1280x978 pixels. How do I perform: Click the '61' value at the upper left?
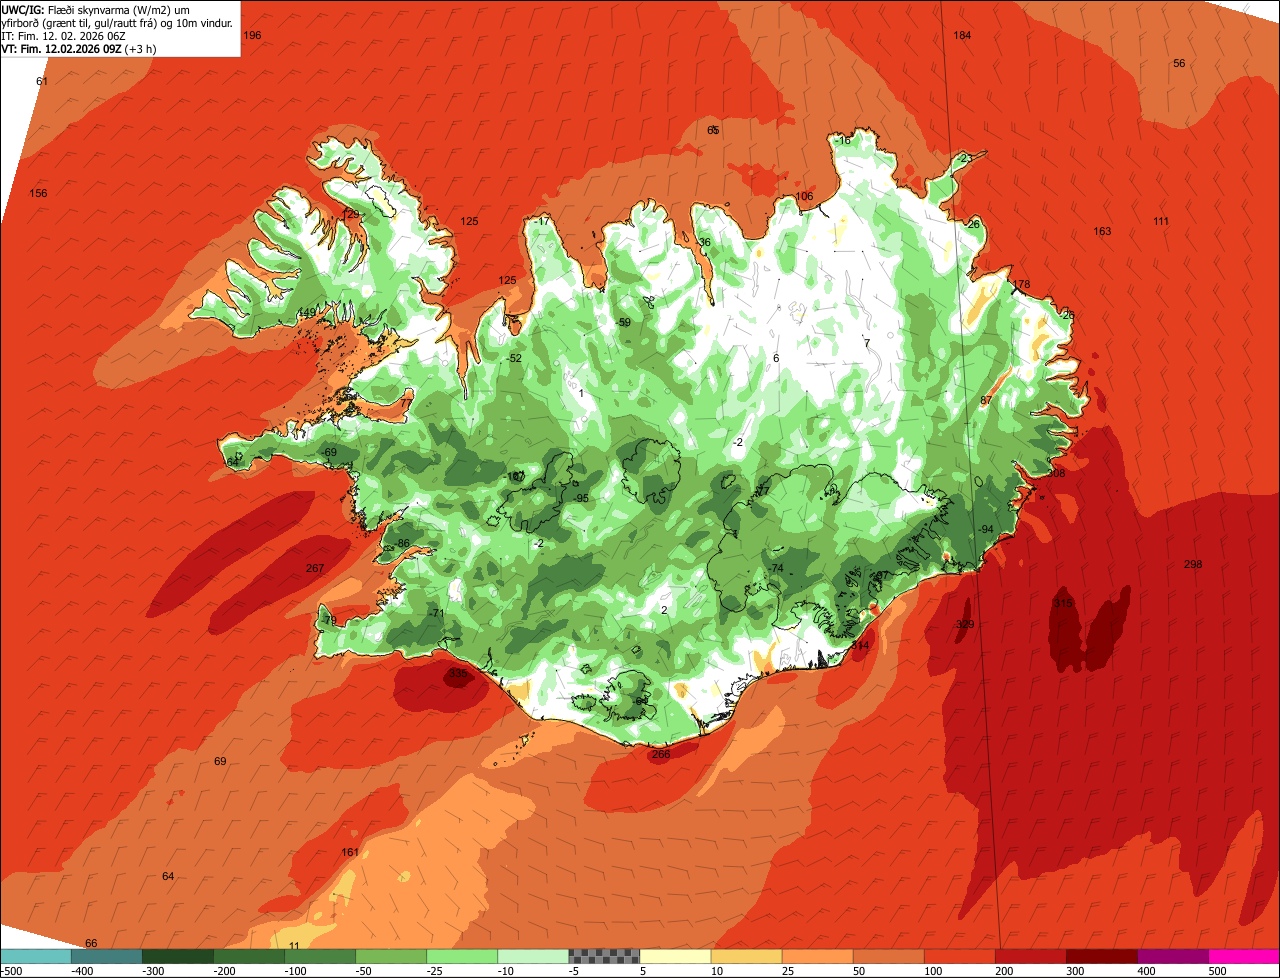pyautogui.click(x=42, y=81)
